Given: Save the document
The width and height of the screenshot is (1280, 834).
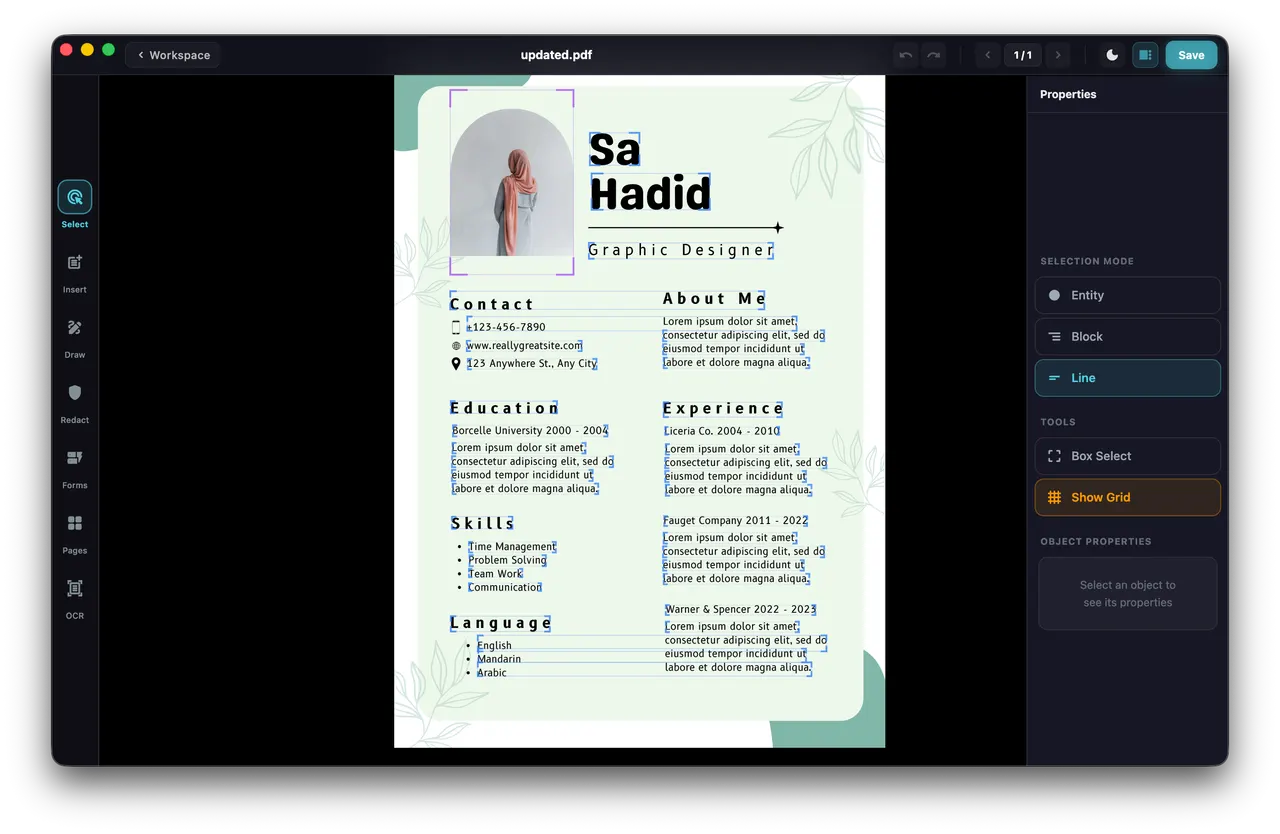Looking at the screenshot, I should [x=1191, y=55].
